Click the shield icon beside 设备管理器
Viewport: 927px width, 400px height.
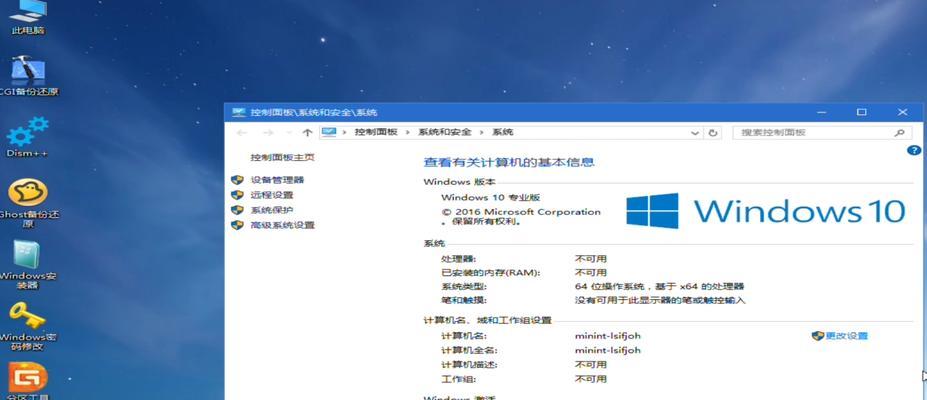(x=237, y=180)
